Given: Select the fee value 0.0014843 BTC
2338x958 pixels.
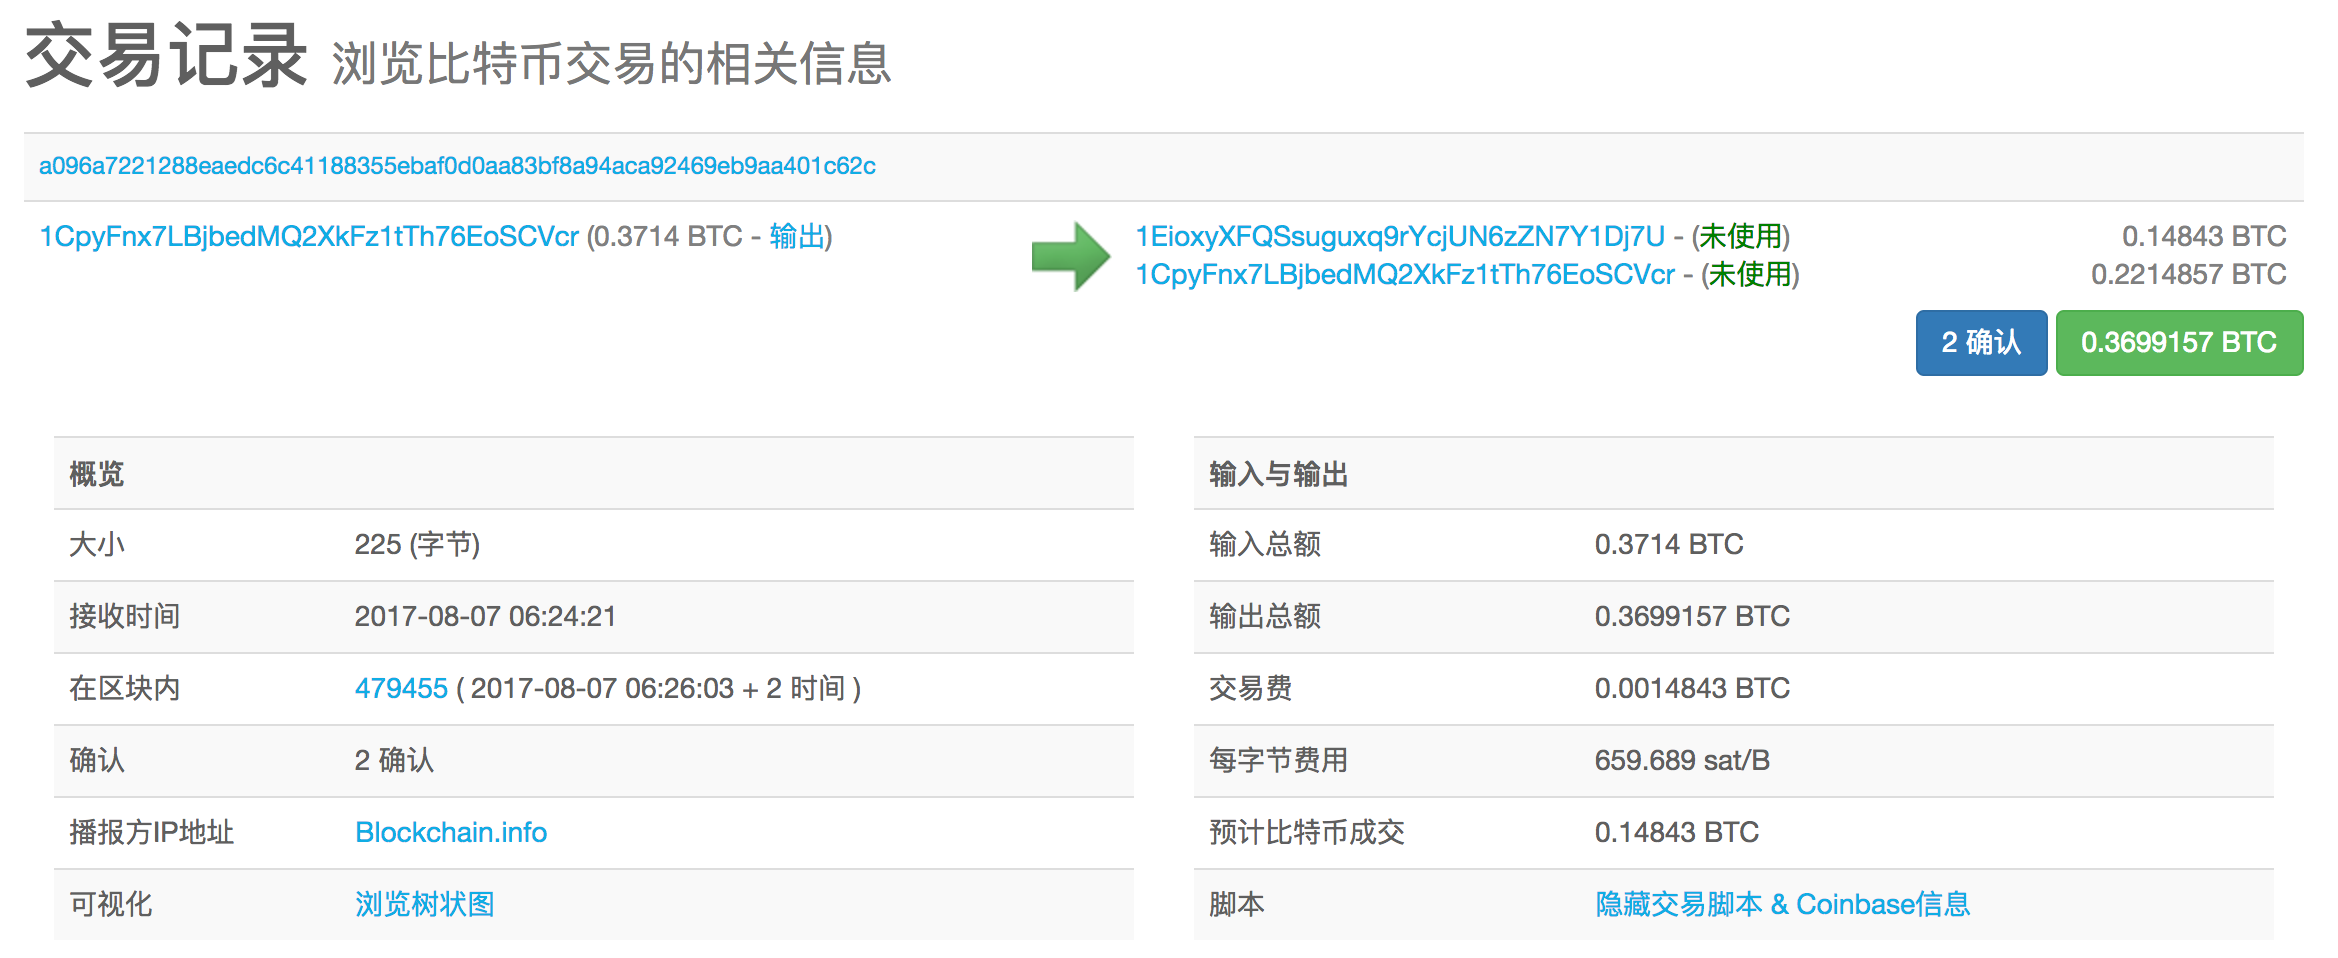Looking at the screenshot, I should coord(1692,689).
